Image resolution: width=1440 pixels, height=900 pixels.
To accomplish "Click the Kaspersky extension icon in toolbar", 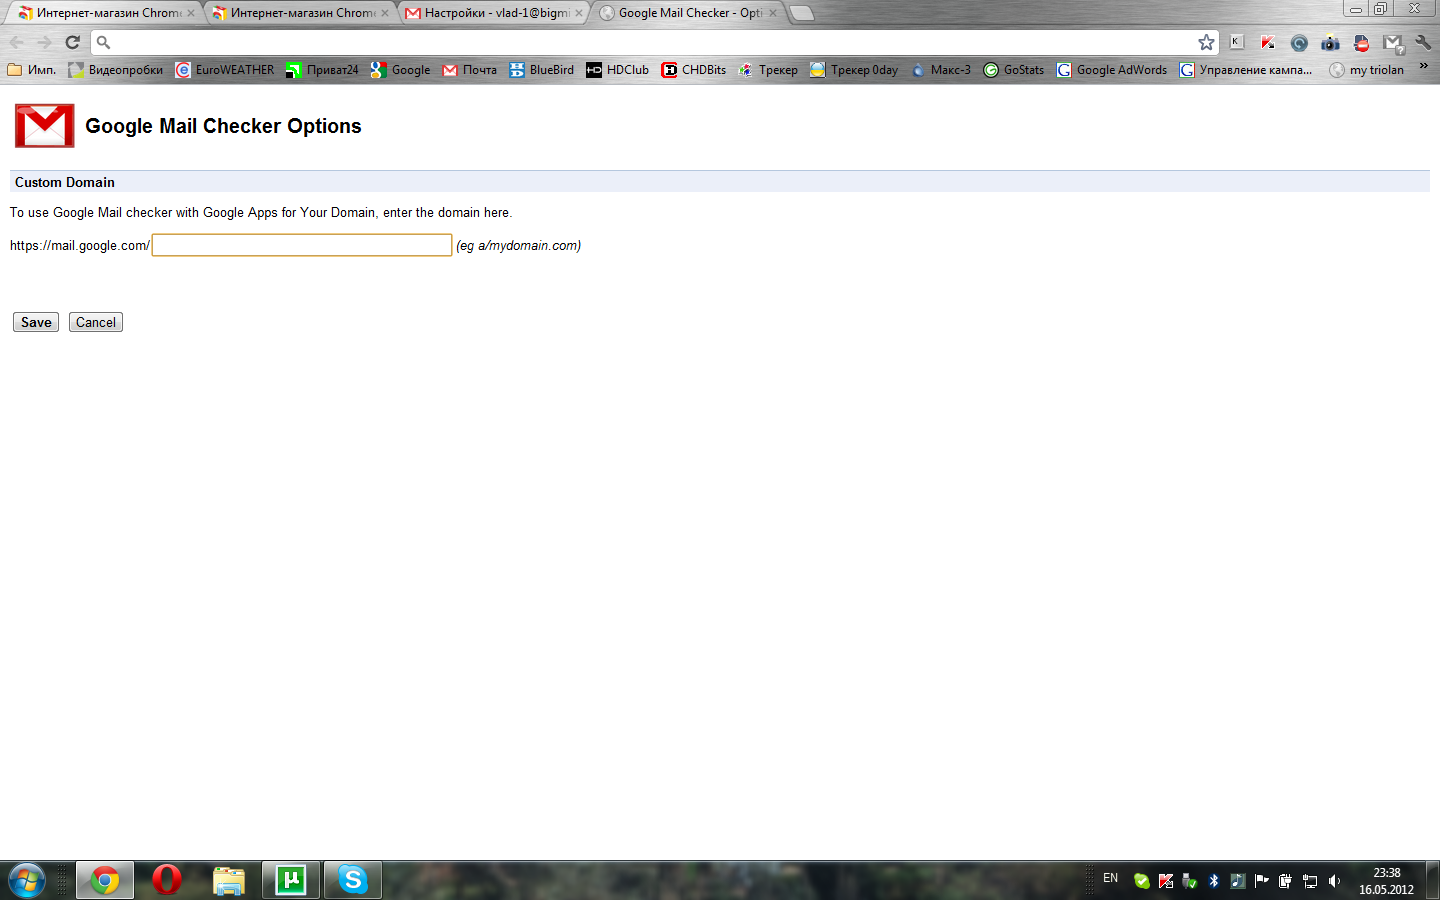I will coord(1268,42).
